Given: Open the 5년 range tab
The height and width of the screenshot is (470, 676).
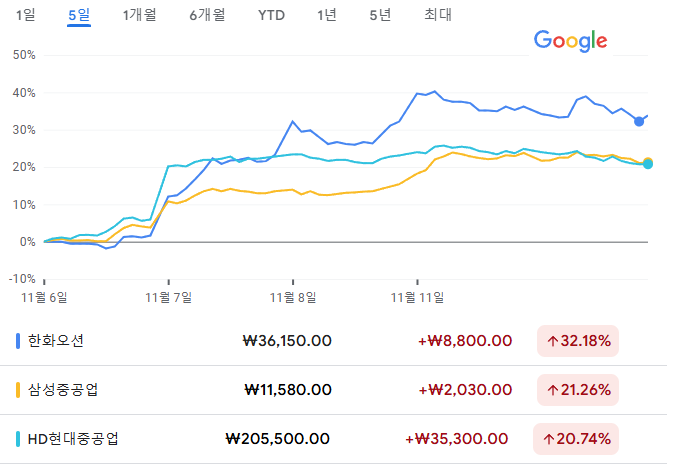Looking at the screenshot, I should tap(380, 15).
